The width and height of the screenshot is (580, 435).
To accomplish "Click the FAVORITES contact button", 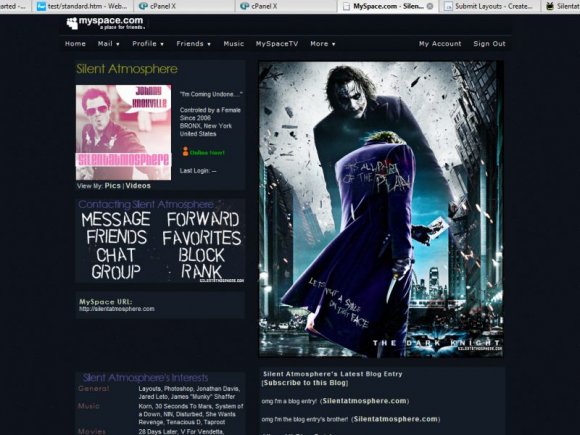I will tap(202, 238).
